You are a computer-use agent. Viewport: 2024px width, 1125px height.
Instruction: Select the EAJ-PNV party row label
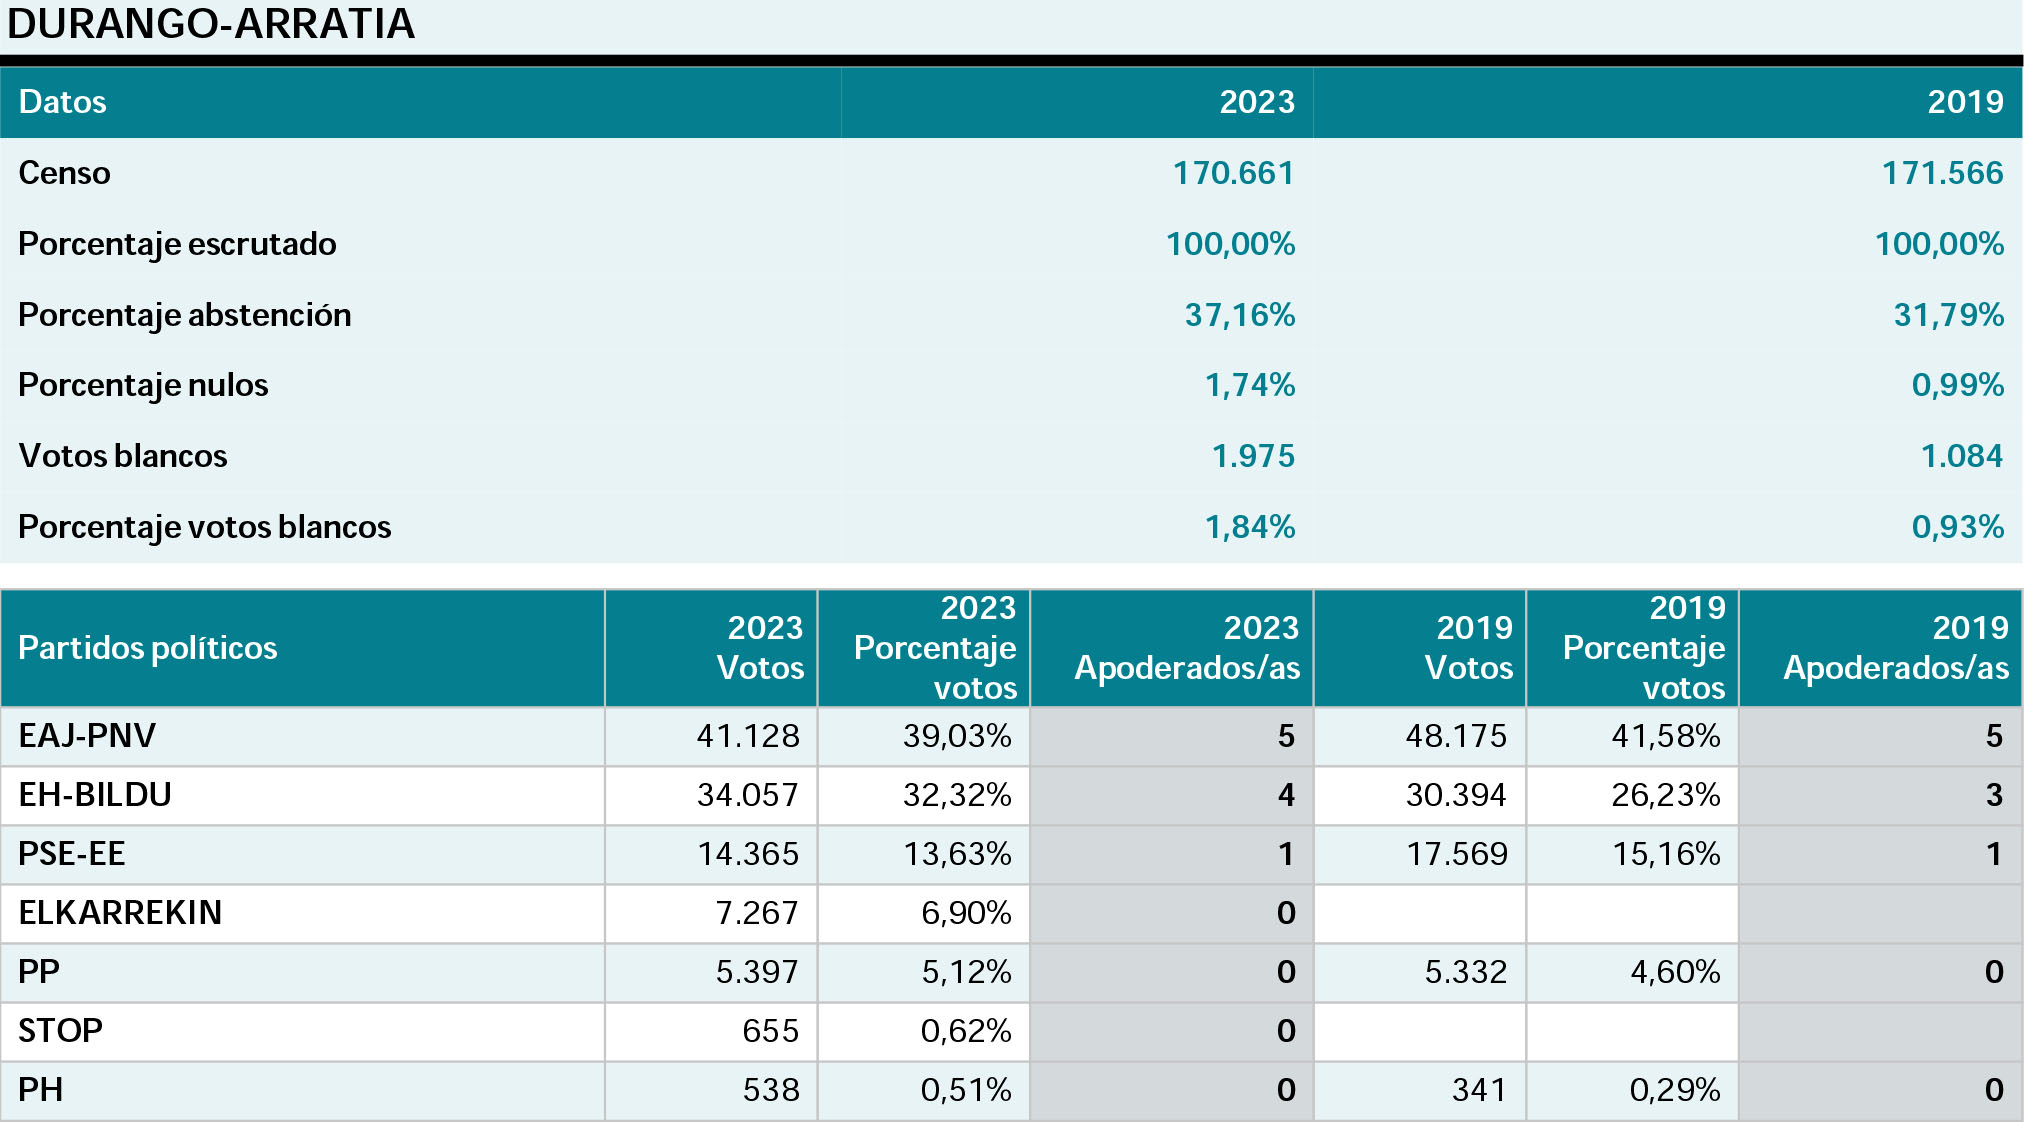(x=87, y=736)
